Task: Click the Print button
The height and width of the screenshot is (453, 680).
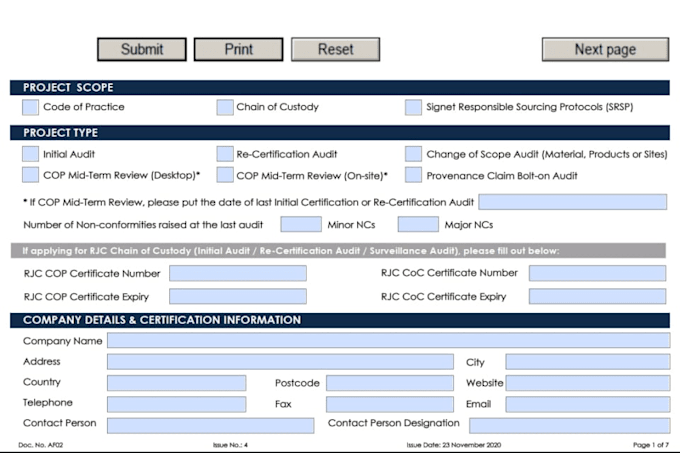Action: click(239, 49)
